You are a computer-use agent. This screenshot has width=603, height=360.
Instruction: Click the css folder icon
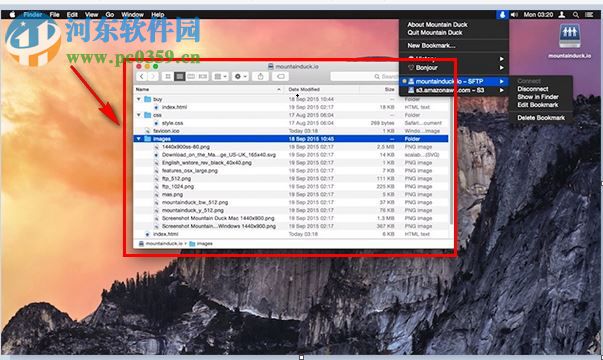click(x=148, y=115)
